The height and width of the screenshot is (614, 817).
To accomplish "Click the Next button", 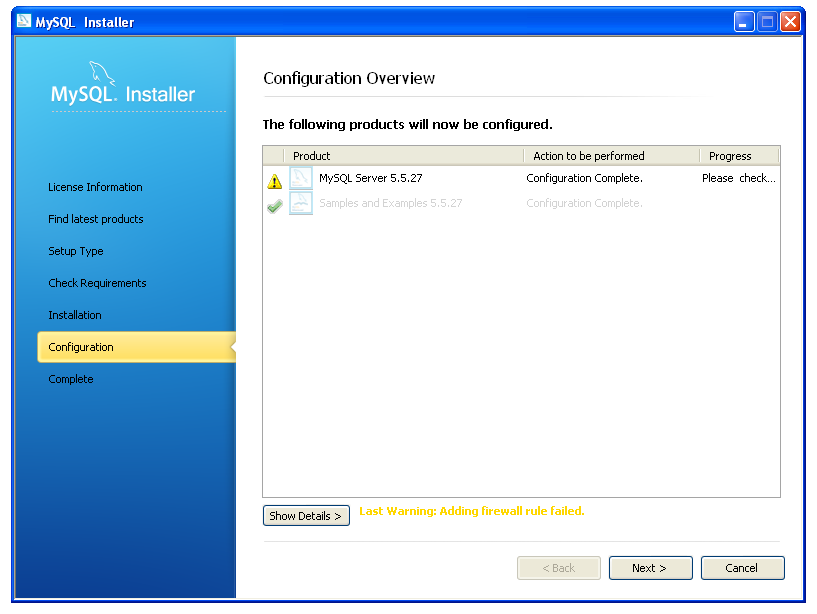I will [650, 568].
